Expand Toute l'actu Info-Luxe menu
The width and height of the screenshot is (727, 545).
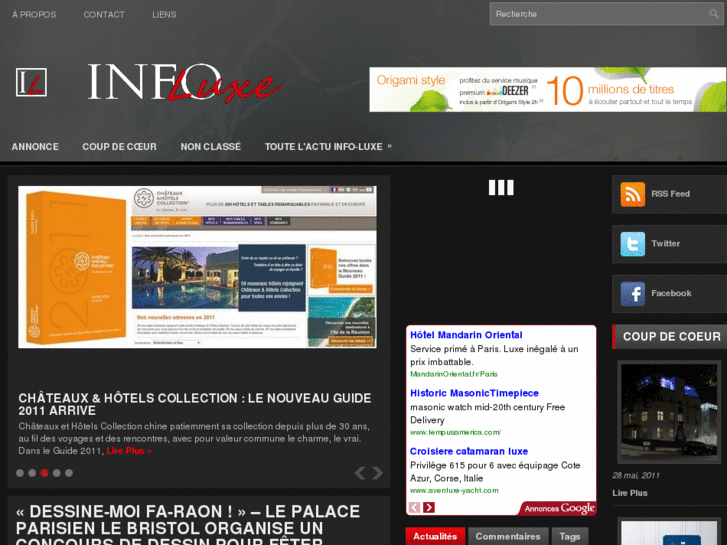point(328,147)
